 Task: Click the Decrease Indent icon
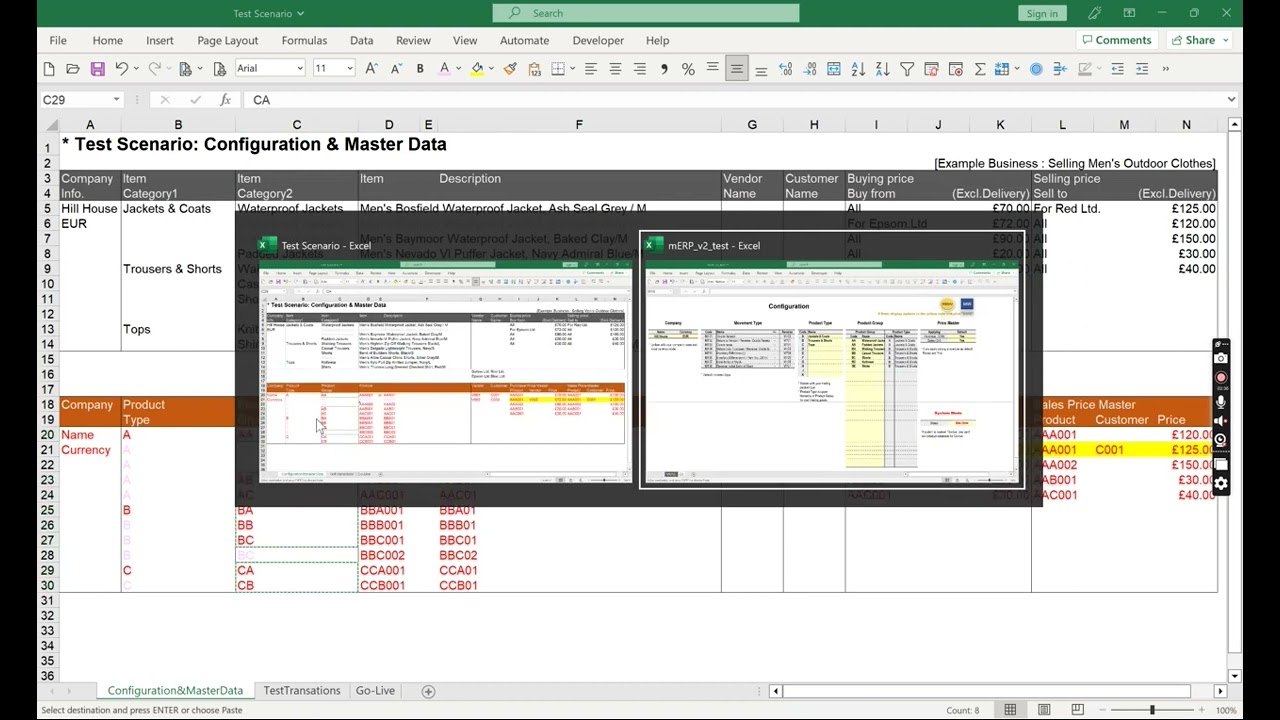click(1118, 69)
